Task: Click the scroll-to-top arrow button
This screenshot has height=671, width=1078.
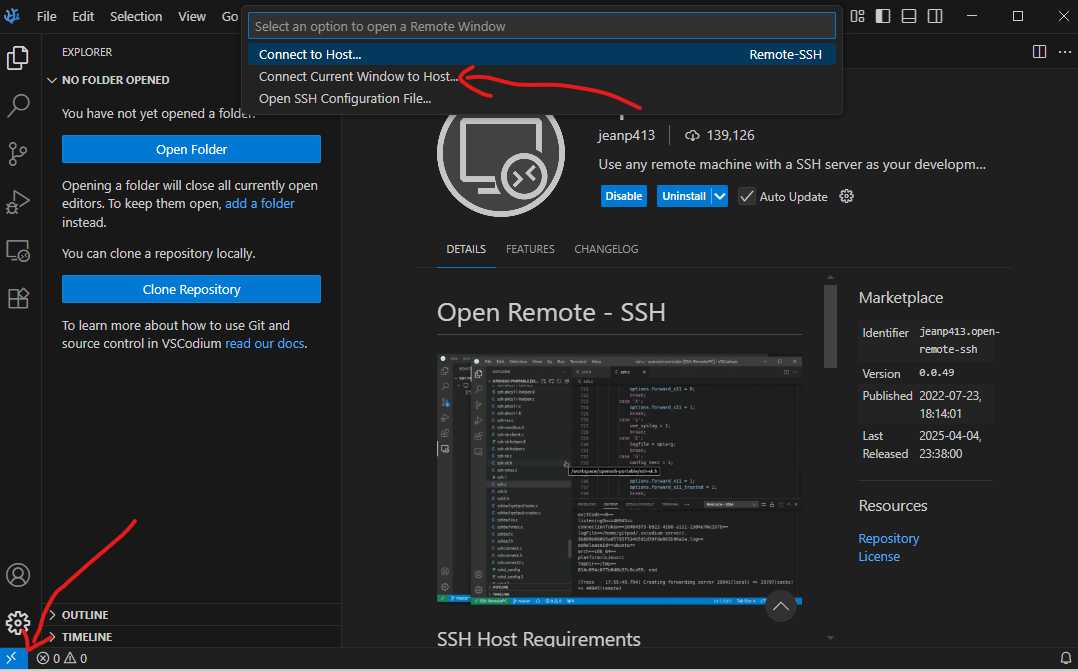Action: (780, 606)
